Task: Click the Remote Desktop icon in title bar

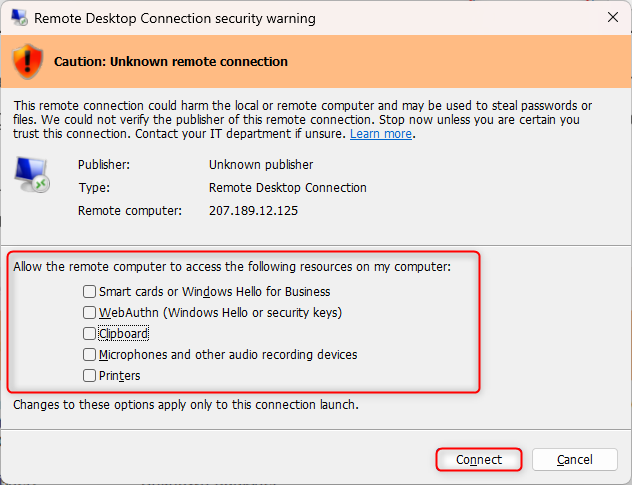Action: pyautogui.click(x=19, y=18)
